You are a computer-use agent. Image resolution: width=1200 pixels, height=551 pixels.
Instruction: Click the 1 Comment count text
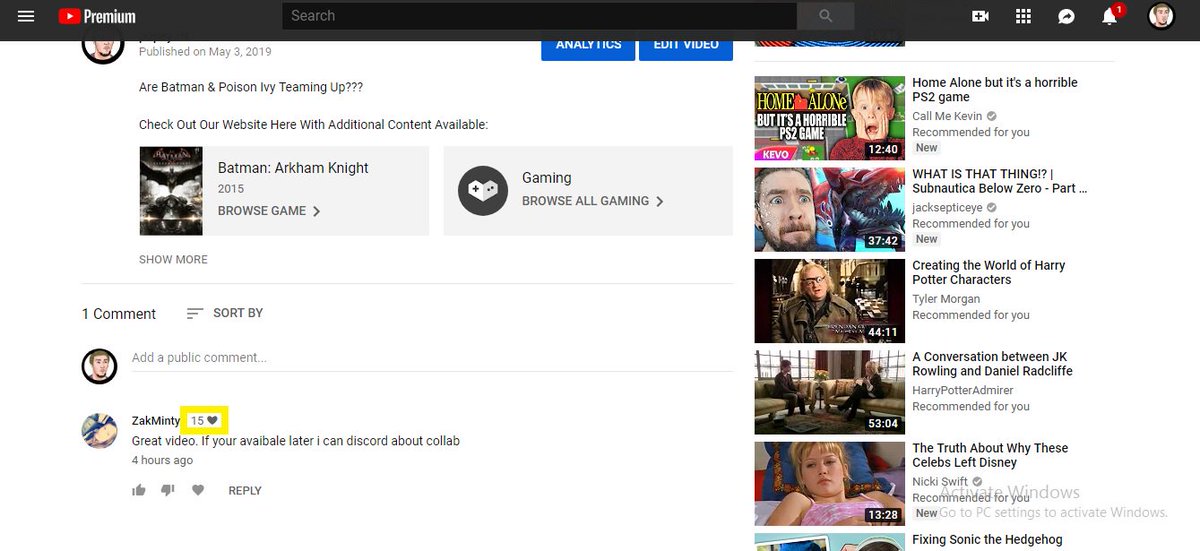(119, 314)
